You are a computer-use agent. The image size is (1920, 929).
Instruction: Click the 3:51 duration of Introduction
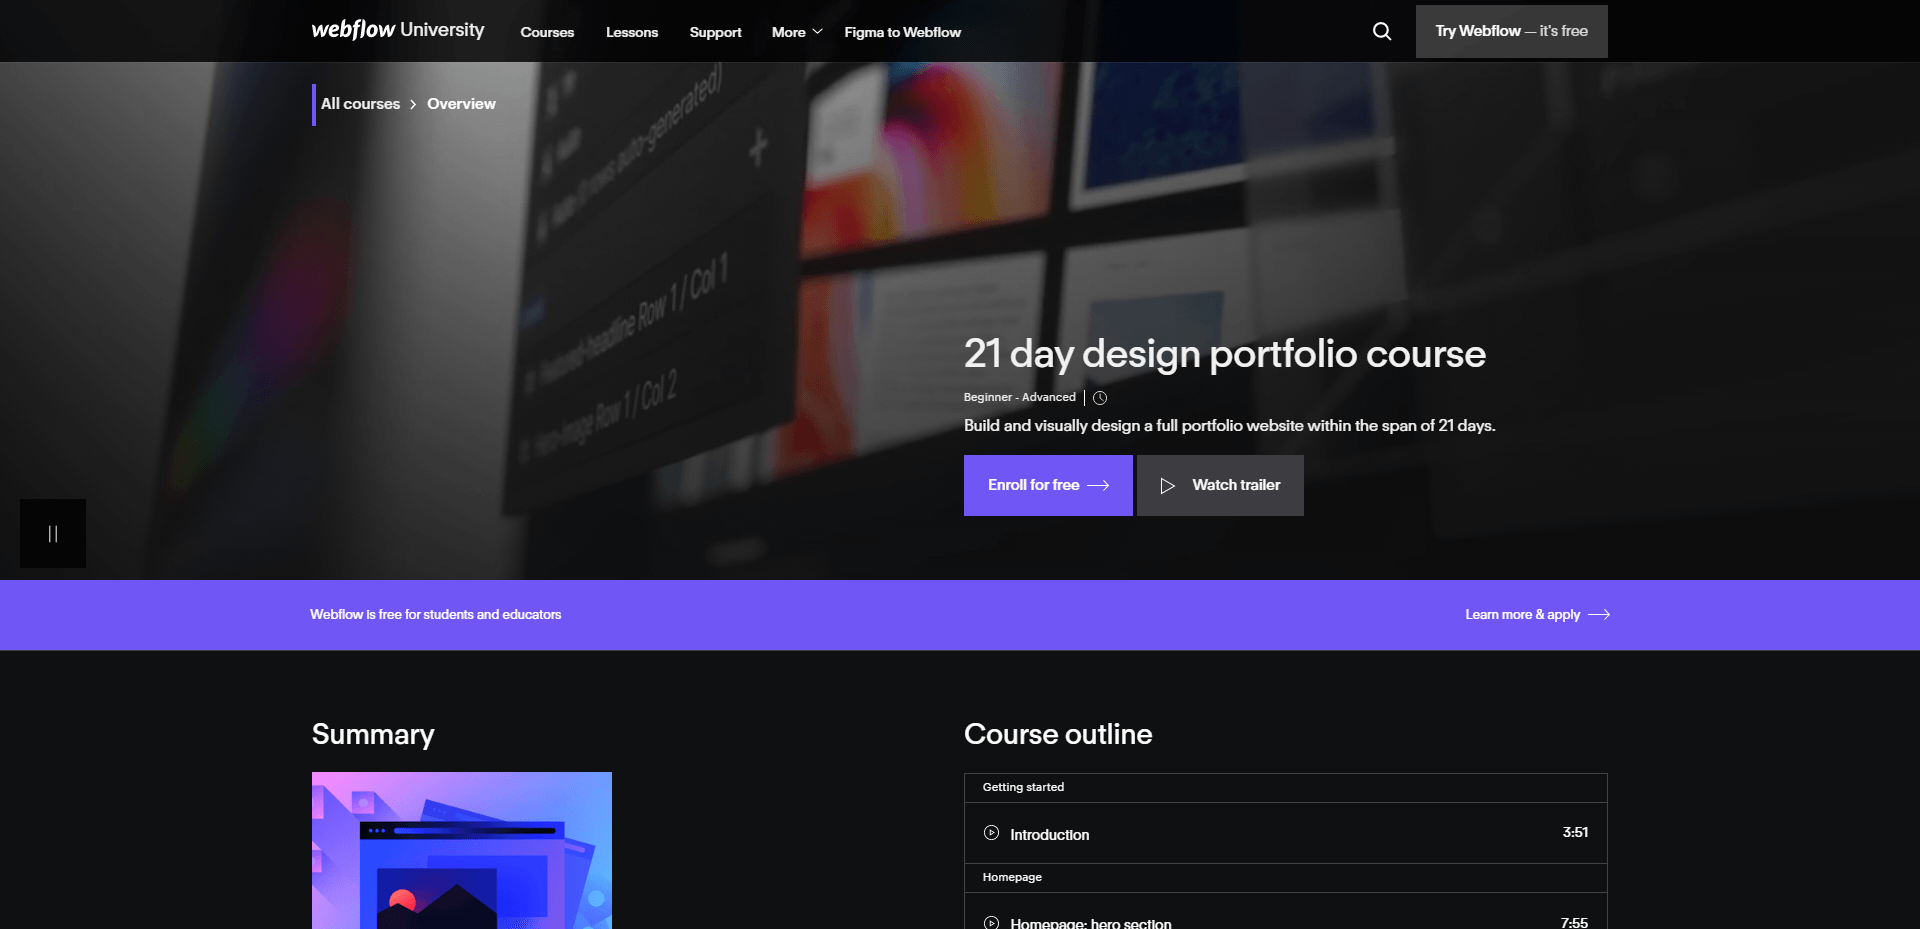[1575, 832]
